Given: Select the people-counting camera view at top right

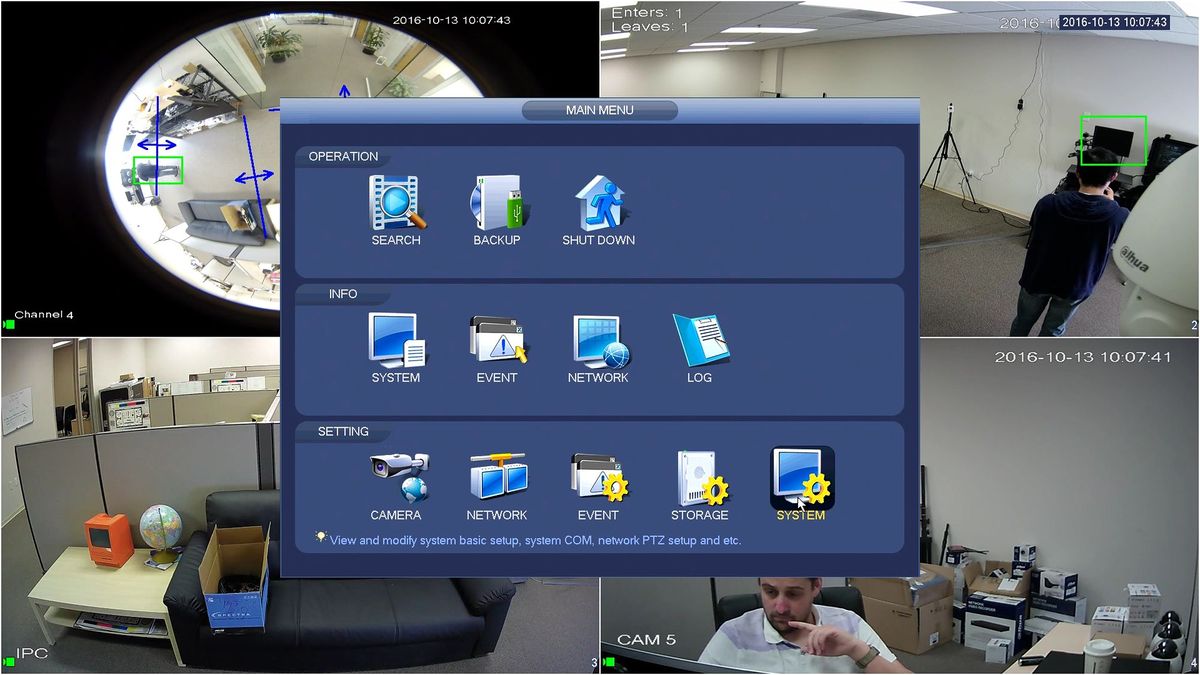Looking at the screenshot, I should point(1060,168).
